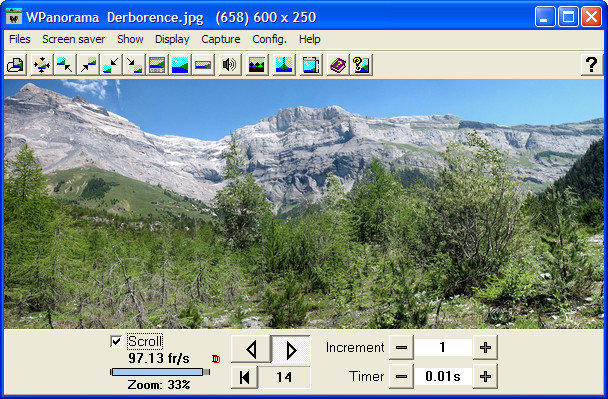The width and height of the screenshot is (608, 399).
Task: Click the Timer value field showing 0.01s
Action: (443, 376)
